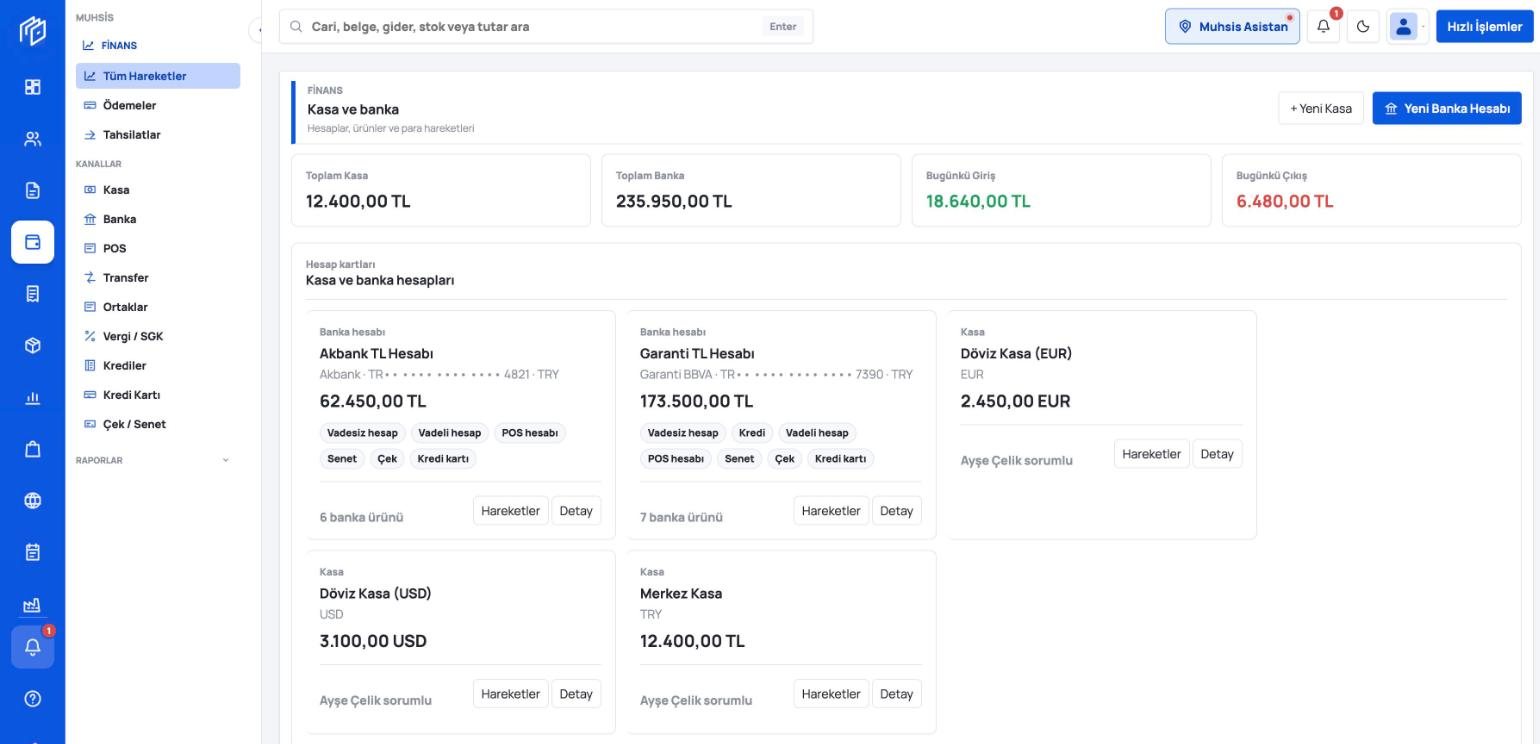The height and width of the screenshot is (744, 1540).
Task: Show Hareketler for Akbank TL Hesabı
Action: point(510,511)
